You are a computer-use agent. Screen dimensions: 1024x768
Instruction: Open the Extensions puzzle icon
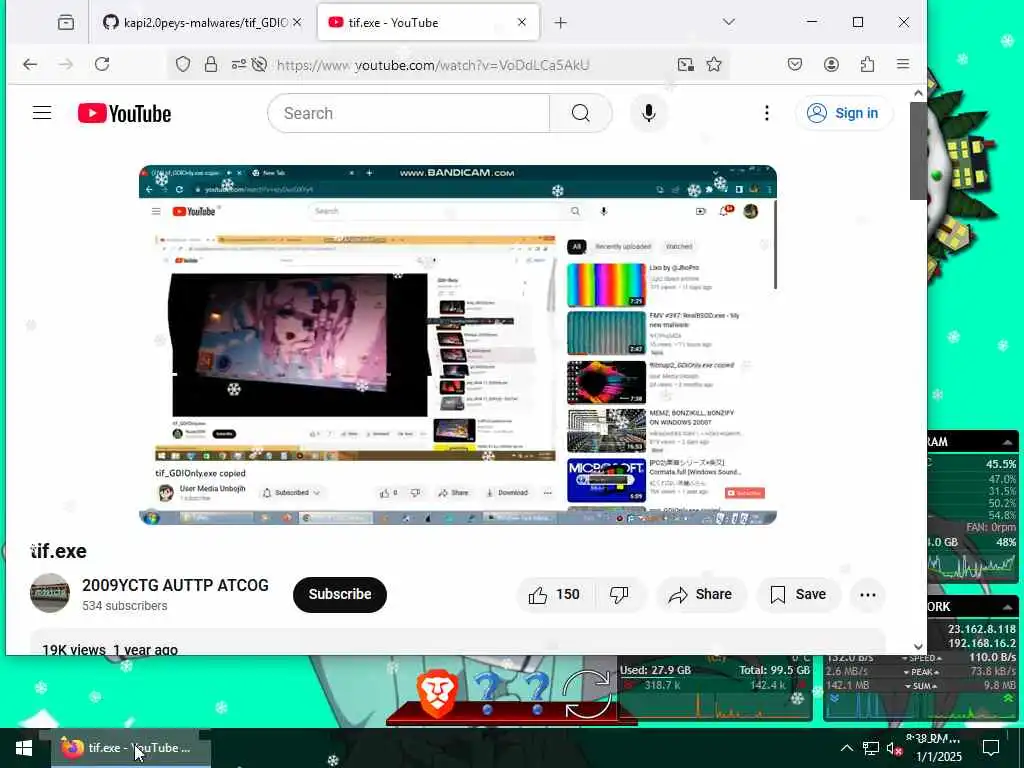(x=867, y=64)
